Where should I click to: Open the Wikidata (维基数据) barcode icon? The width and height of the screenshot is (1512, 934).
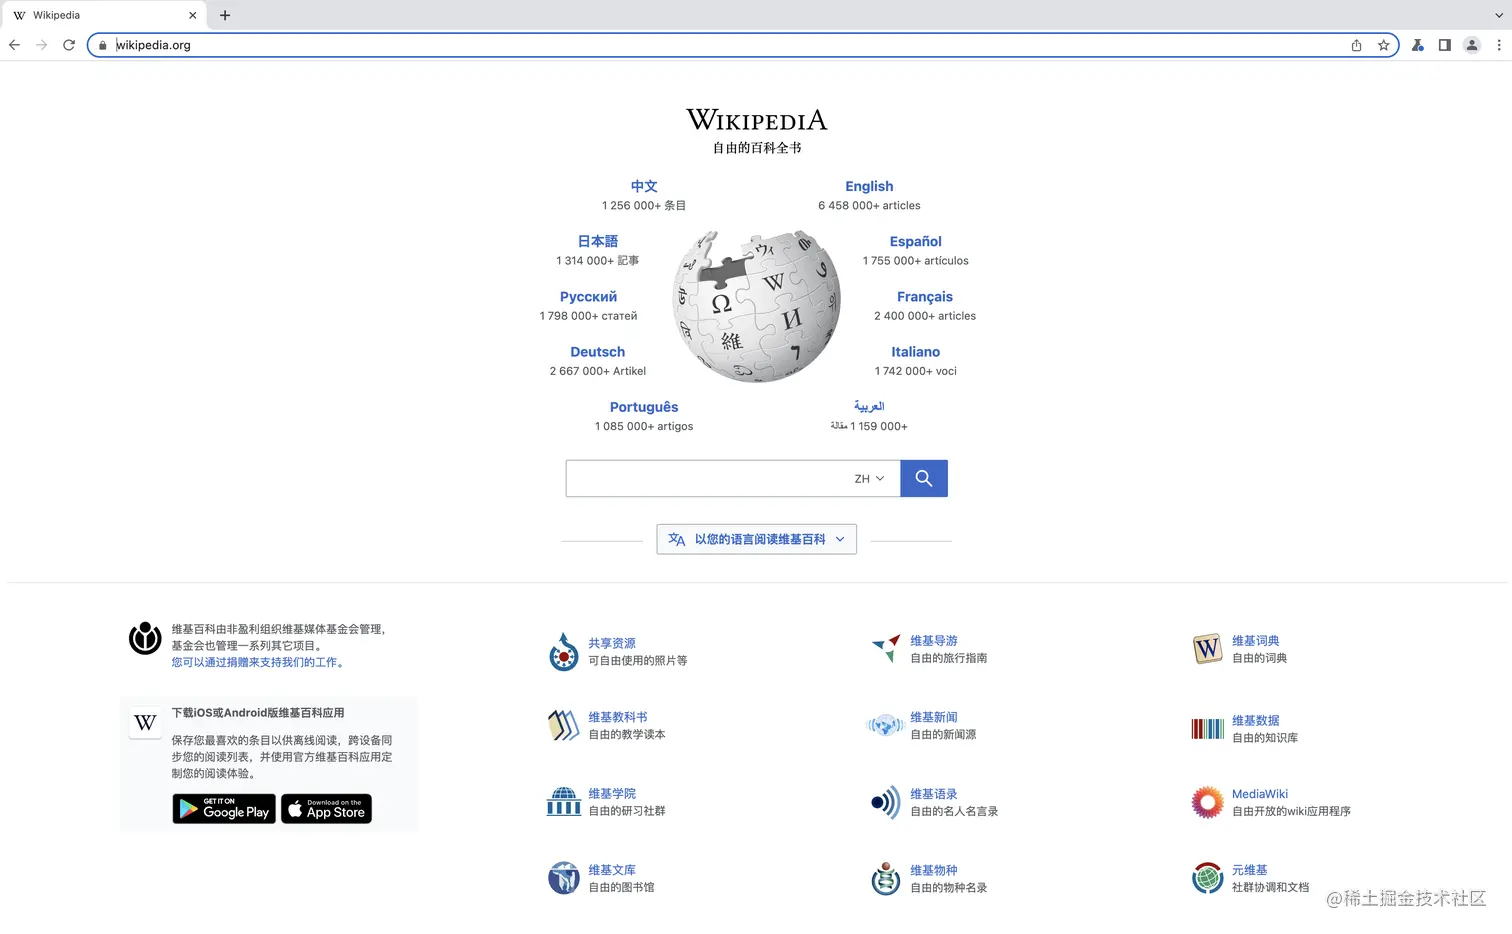[1207, 728]
